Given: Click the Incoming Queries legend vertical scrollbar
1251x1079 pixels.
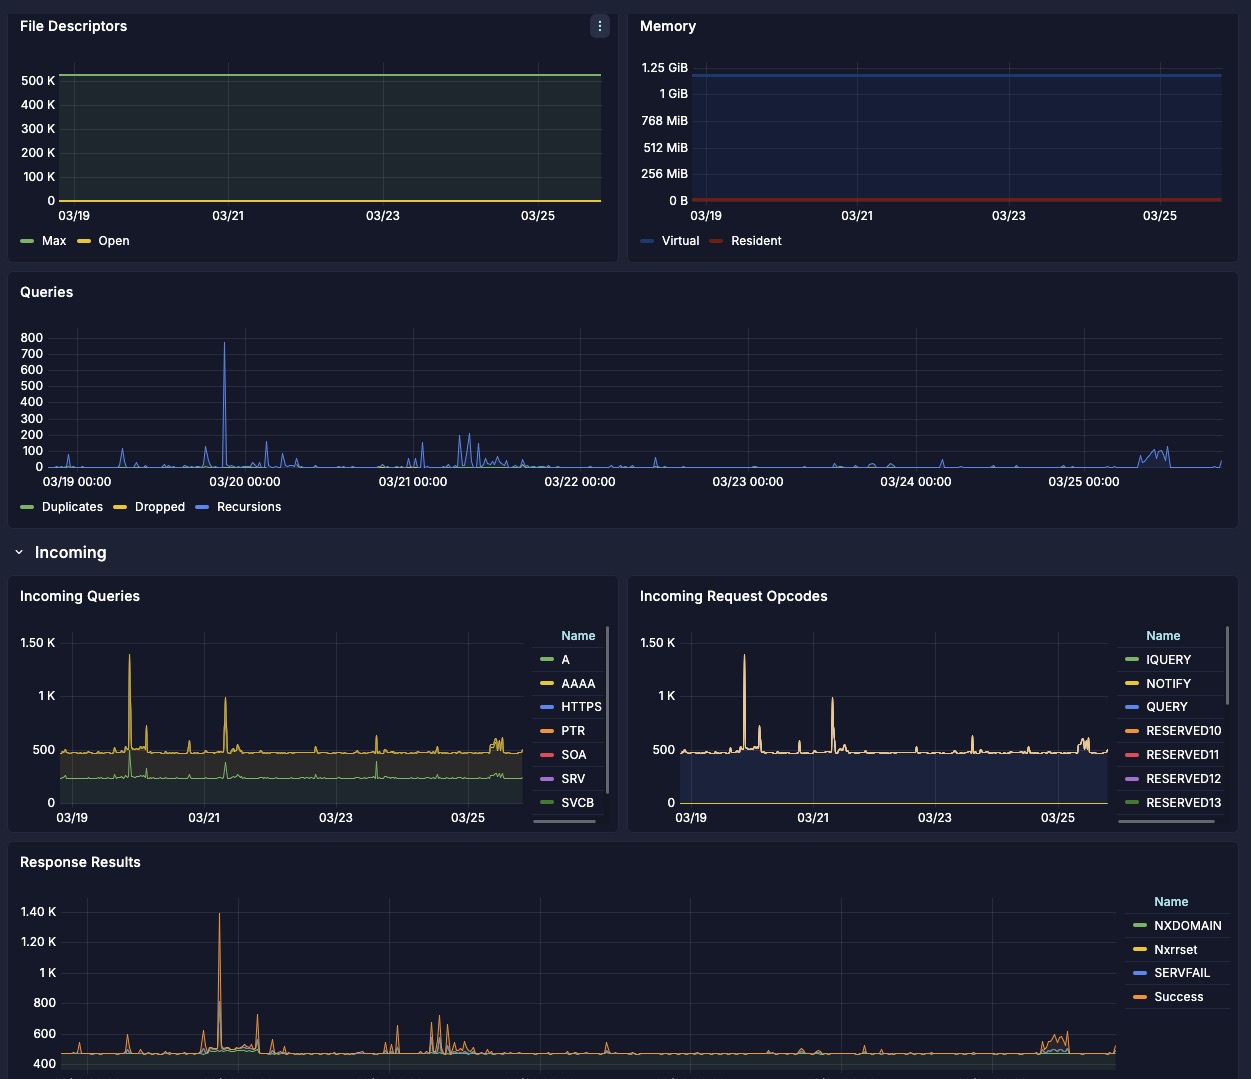Looking at the screenshot, I should pos(608,710).
